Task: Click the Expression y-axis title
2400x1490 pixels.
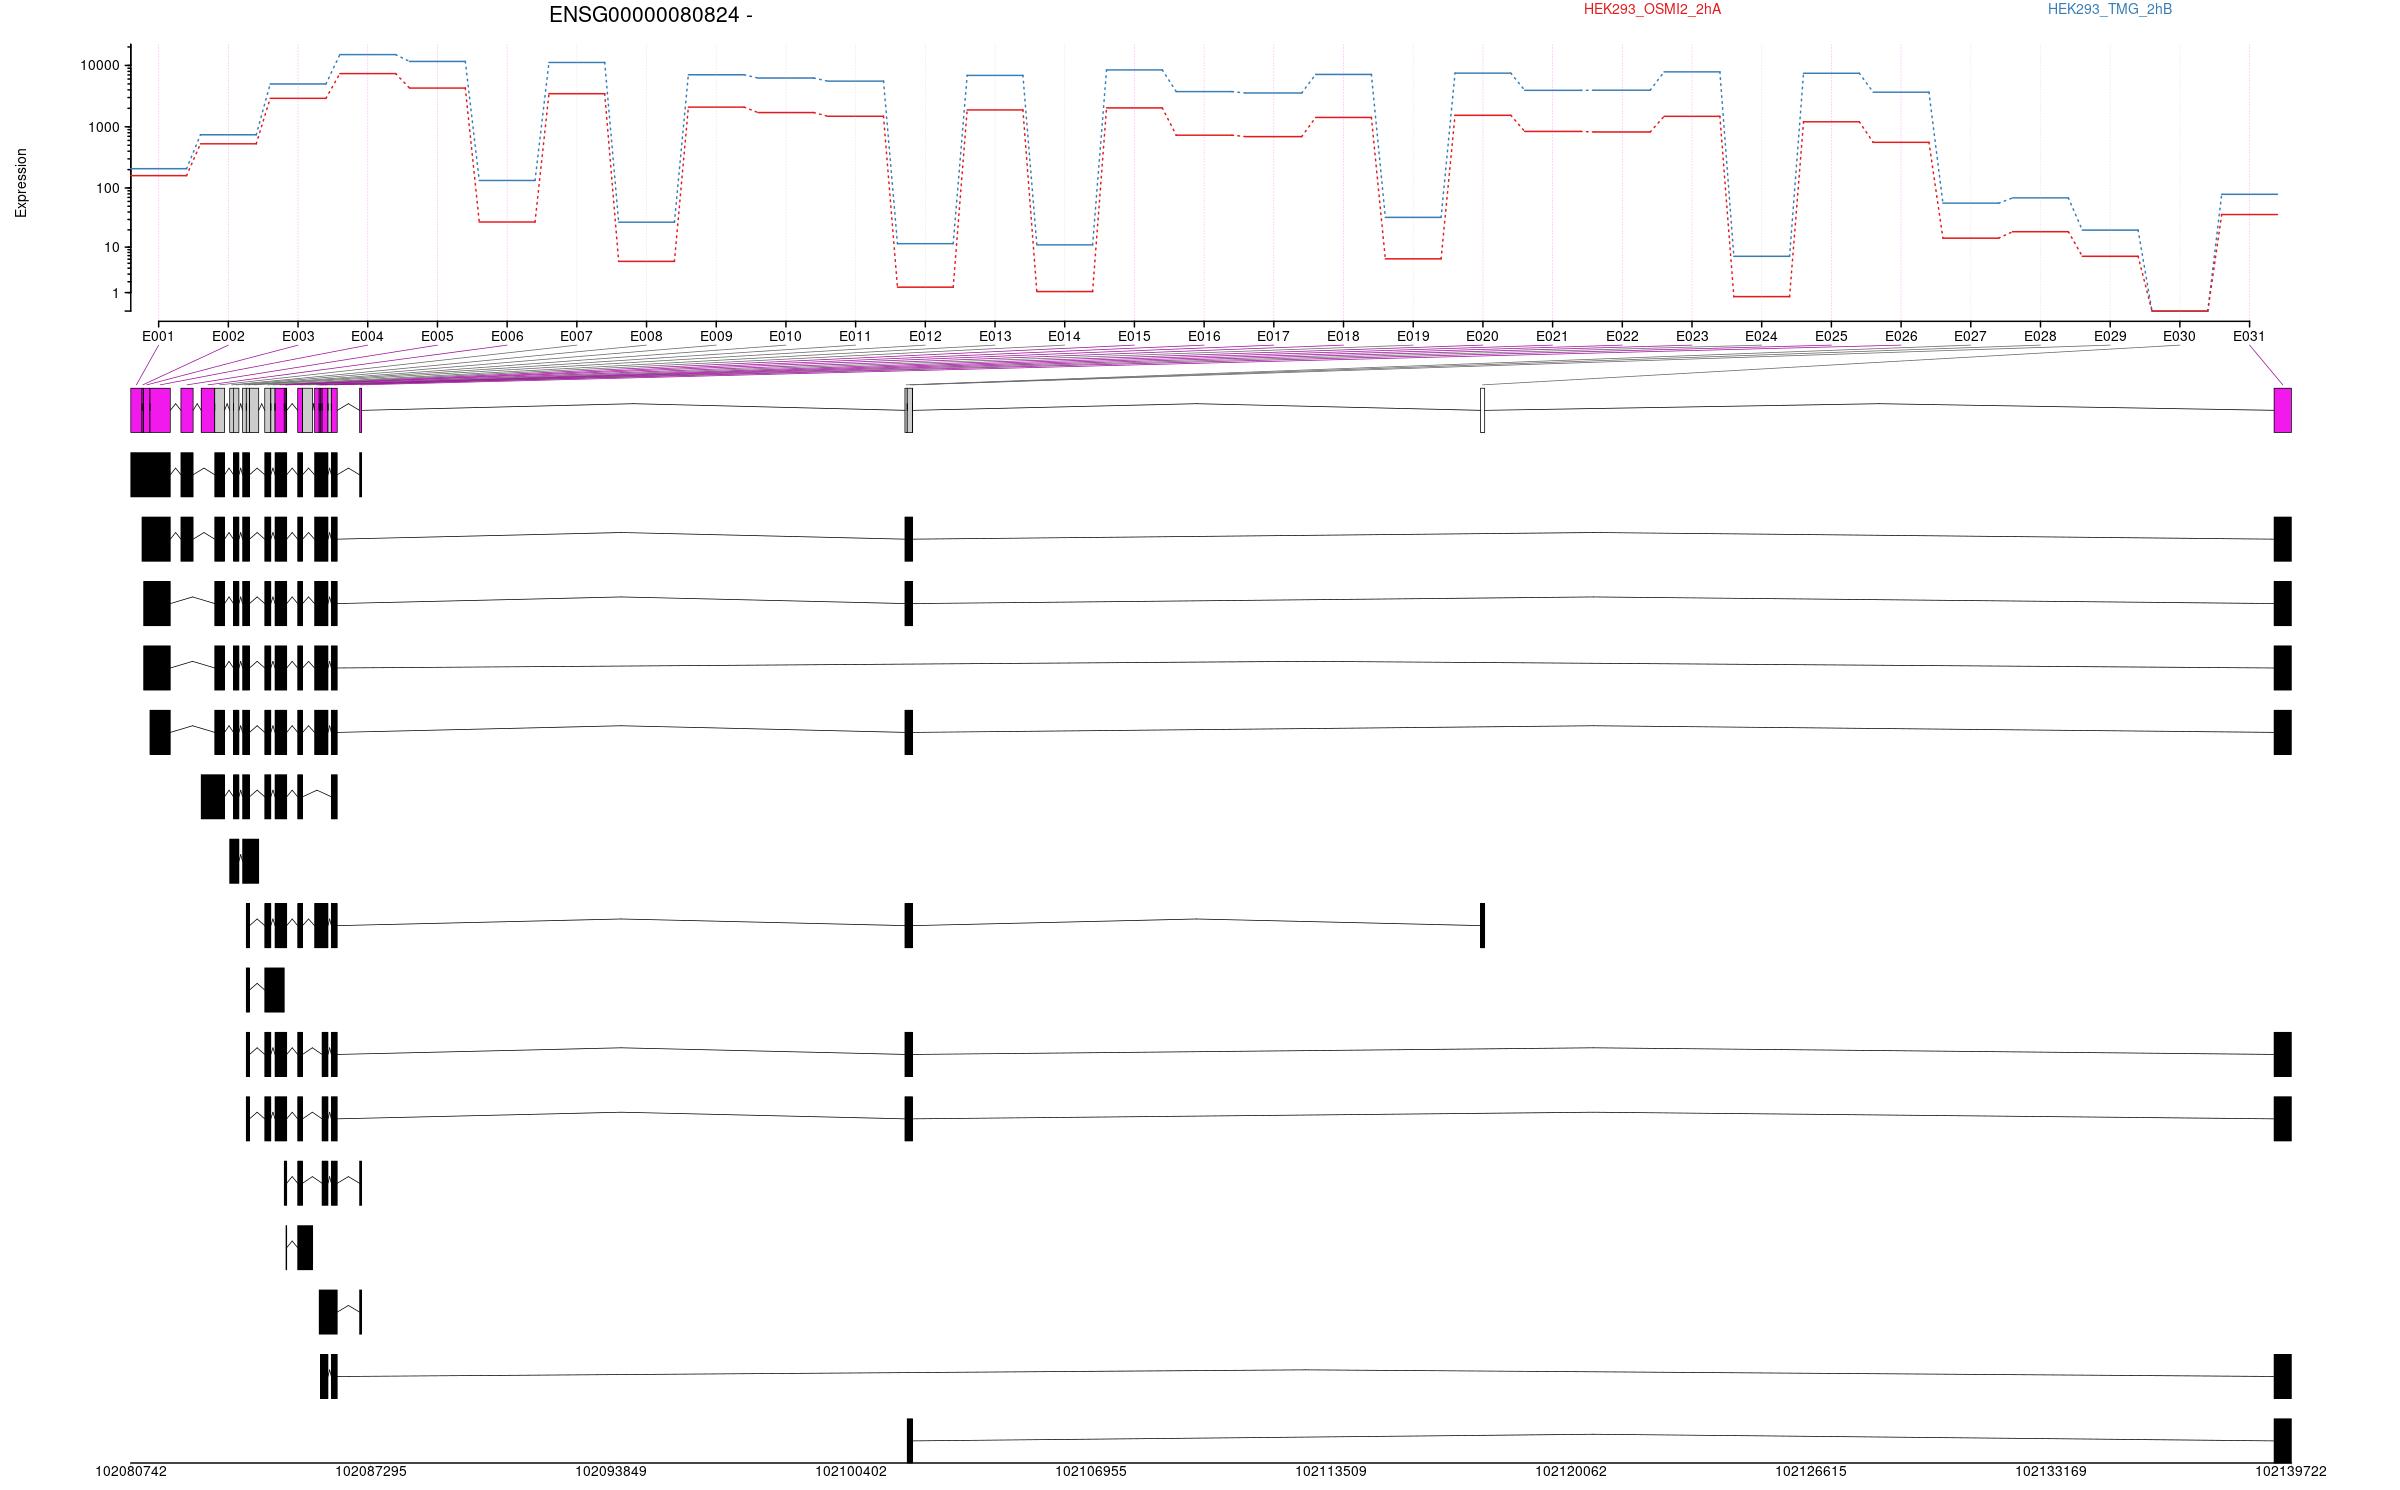Action: click(21, 183)
